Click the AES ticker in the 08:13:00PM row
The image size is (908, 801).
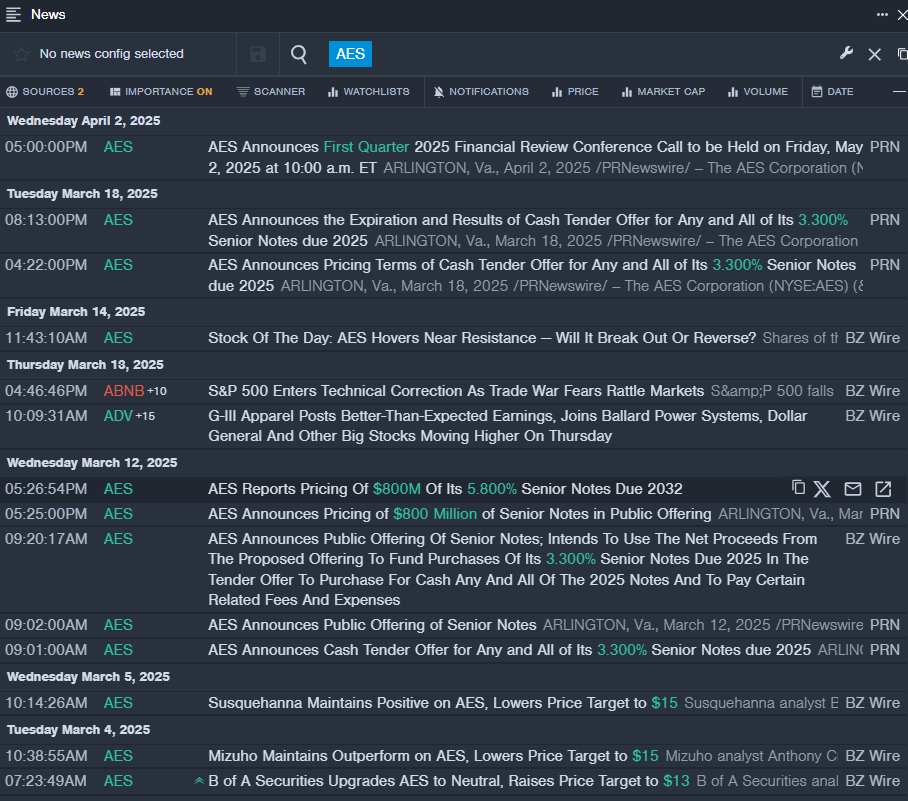(118, 220)
